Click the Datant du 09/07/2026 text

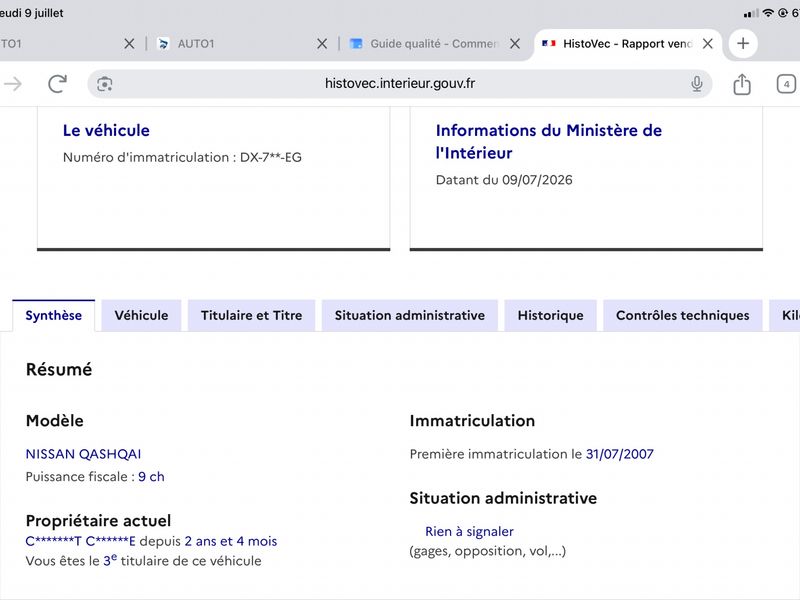[504, 180]
